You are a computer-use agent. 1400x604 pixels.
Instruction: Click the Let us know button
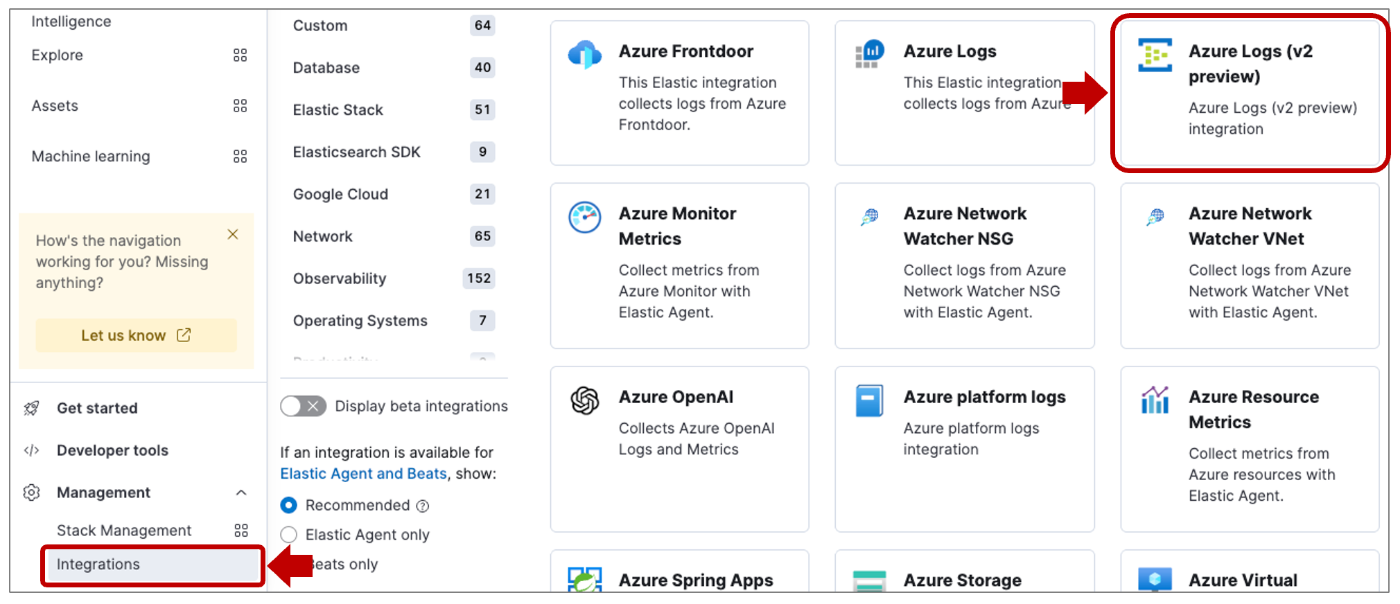click(x=136, y=336)
